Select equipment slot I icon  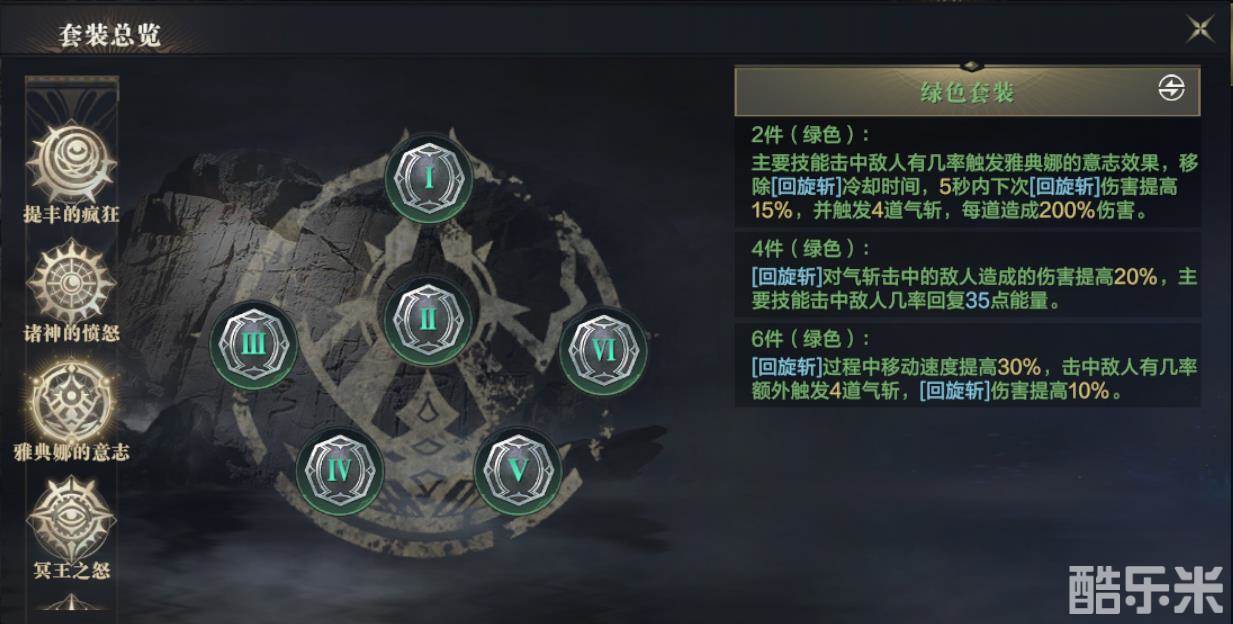(429, 178)
